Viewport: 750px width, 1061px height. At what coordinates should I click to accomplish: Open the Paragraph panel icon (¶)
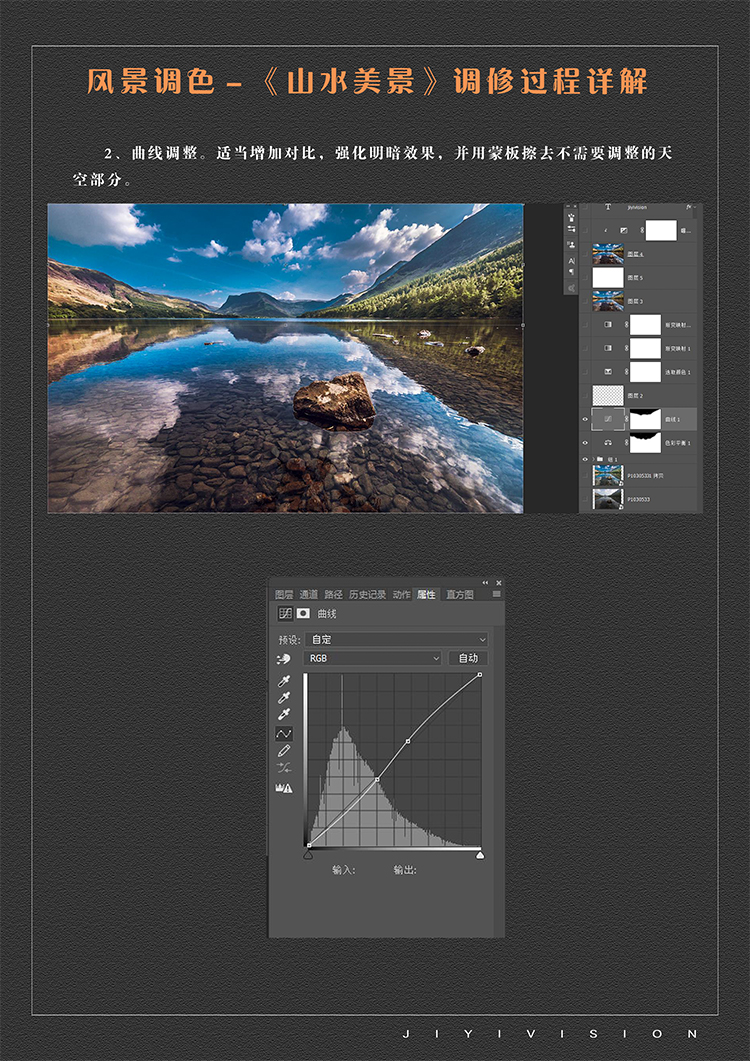coord(571,272)
